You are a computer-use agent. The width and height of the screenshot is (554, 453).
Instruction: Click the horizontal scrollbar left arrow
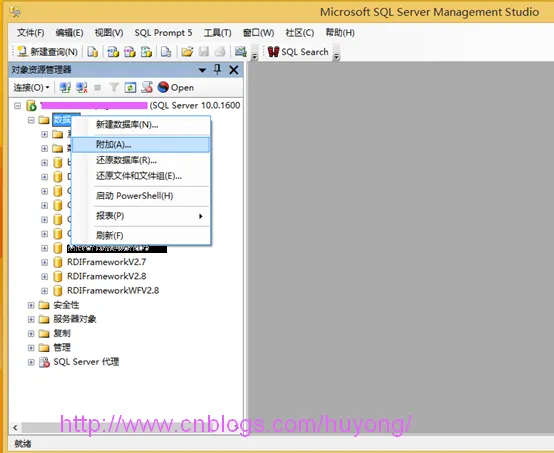point(15,428)
